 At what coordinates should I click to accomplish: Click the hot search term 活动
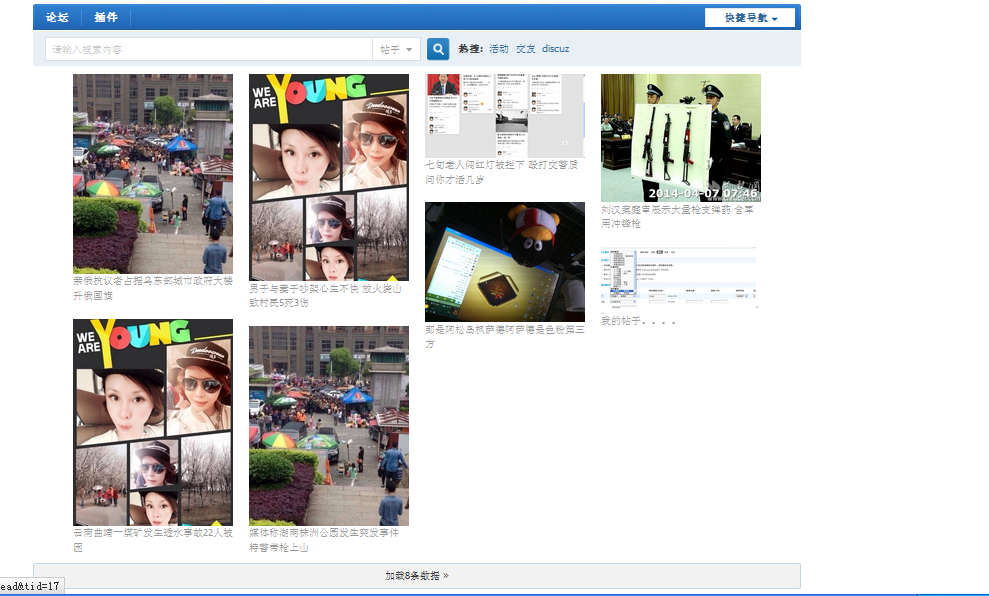pos(498,49)
